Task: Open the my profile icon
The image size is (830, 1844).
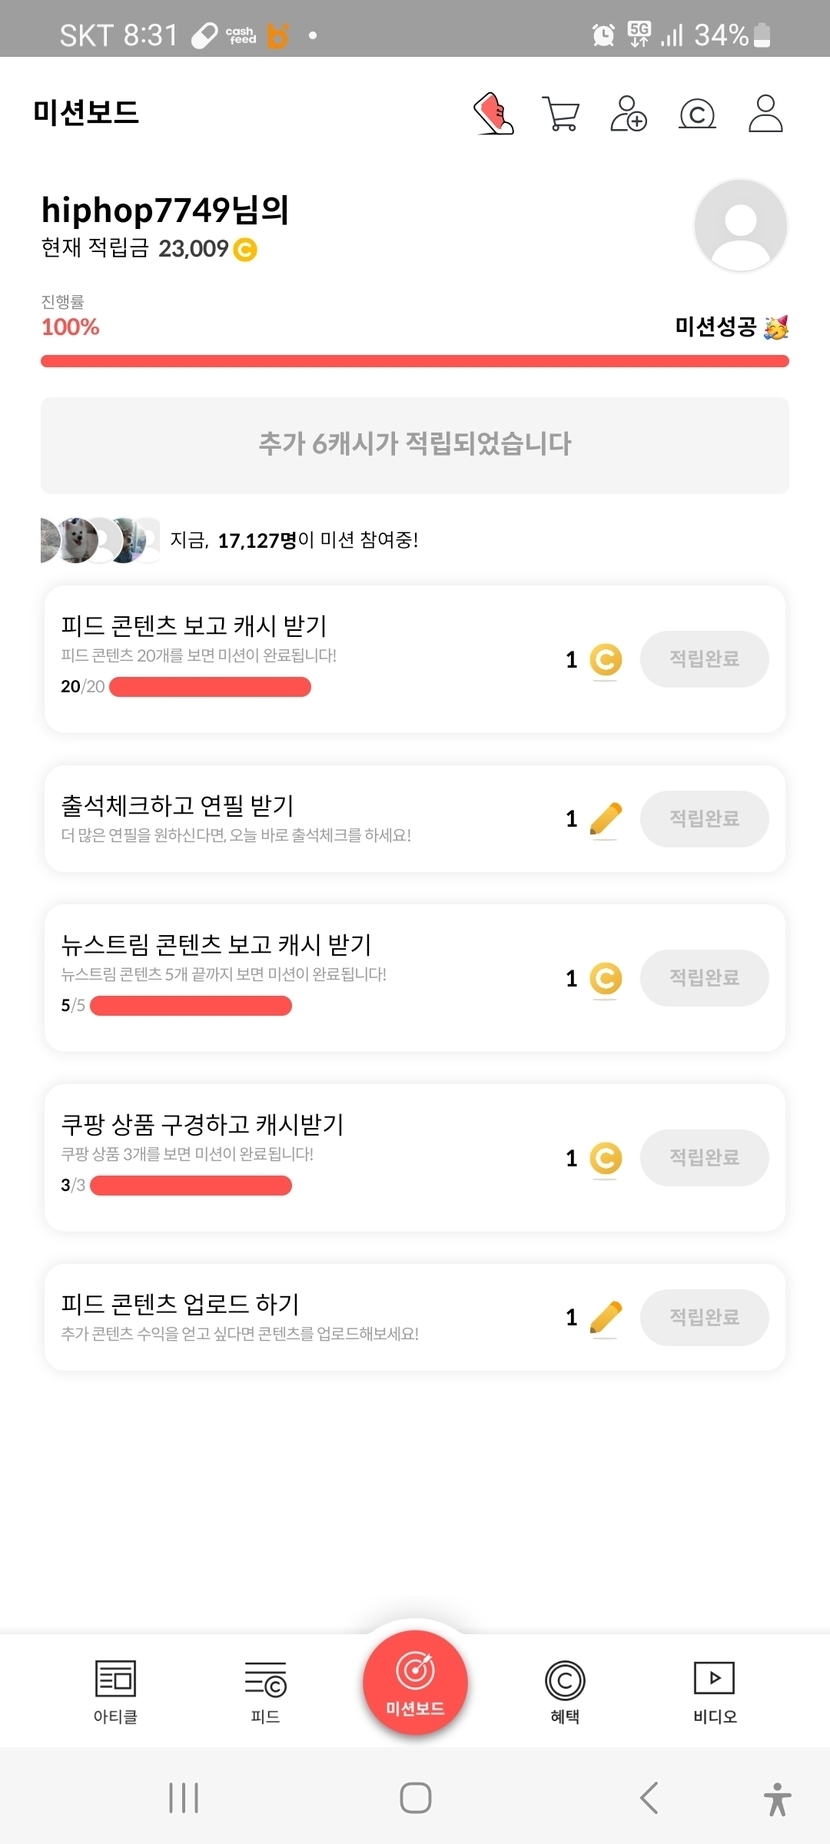Action: coord(765,114)
